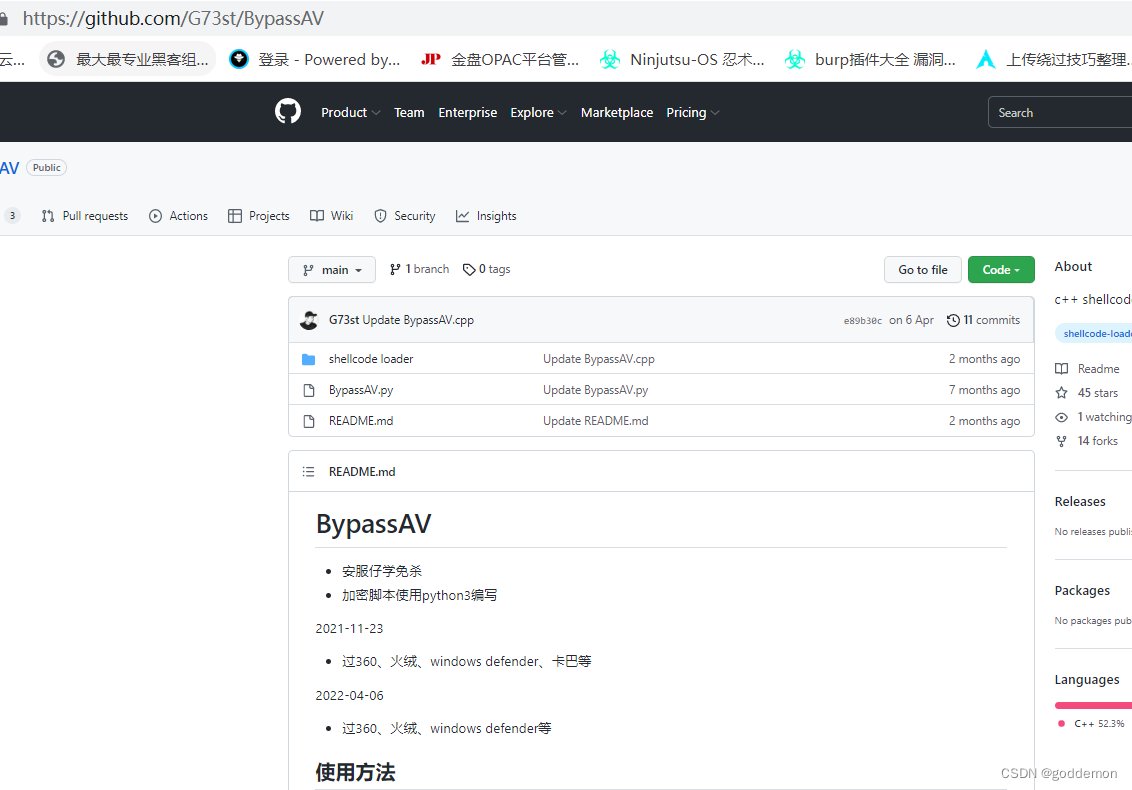The width and height of the screenshot is (1132, 790).
Task: Open the 1 branch link
Action: [x=419, y=269]
